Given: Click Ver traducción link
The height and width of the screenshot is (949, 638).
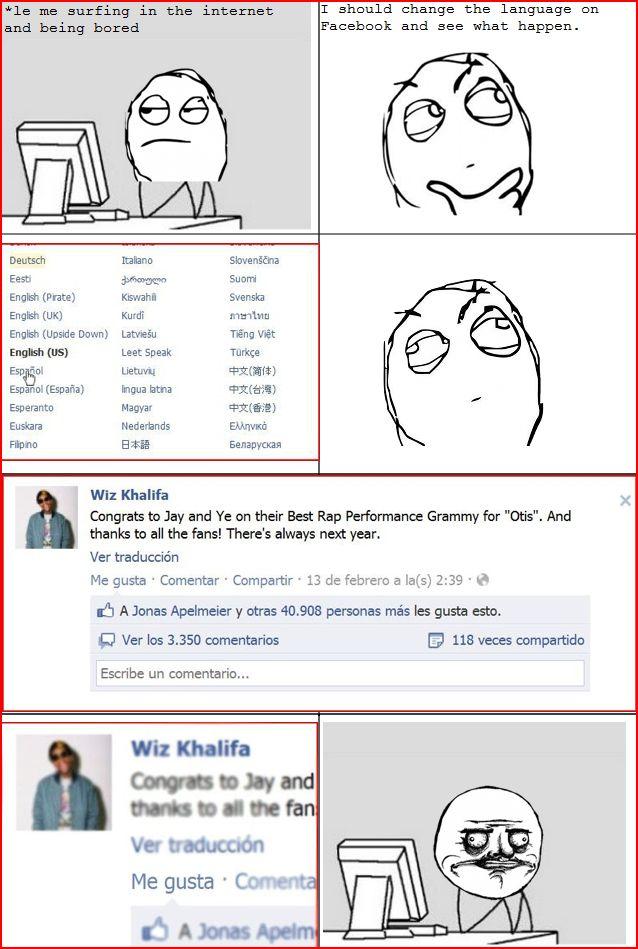Looking at the screenshot, I should tap(134, 557).
